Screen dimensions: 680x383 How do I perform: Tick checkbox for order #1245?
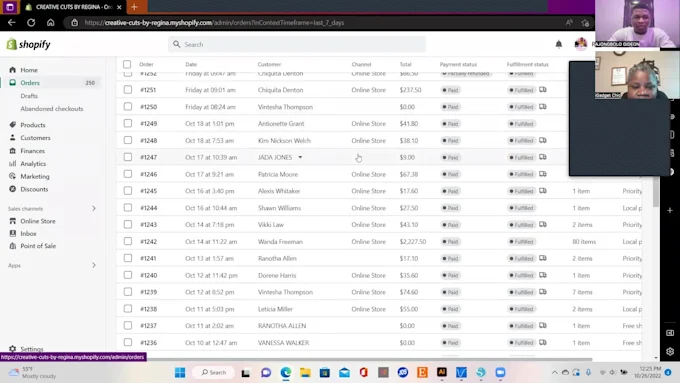(128, 191)
